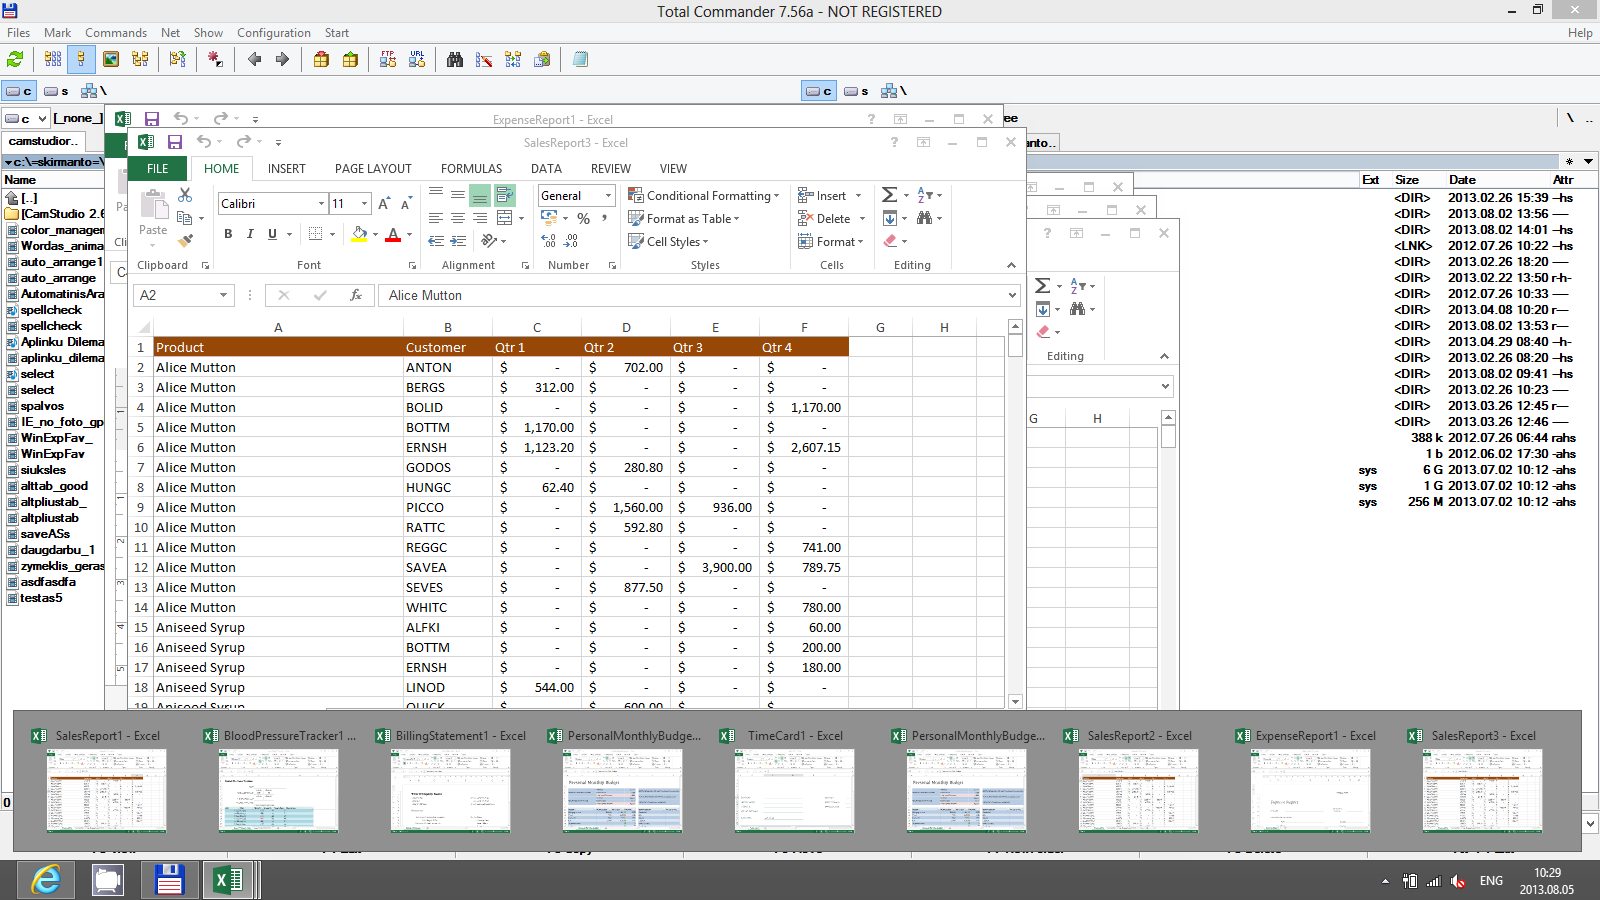Screen dimensions: 1600x900
Task: Expand Cell Styles menu
Action: click(668, 242)
